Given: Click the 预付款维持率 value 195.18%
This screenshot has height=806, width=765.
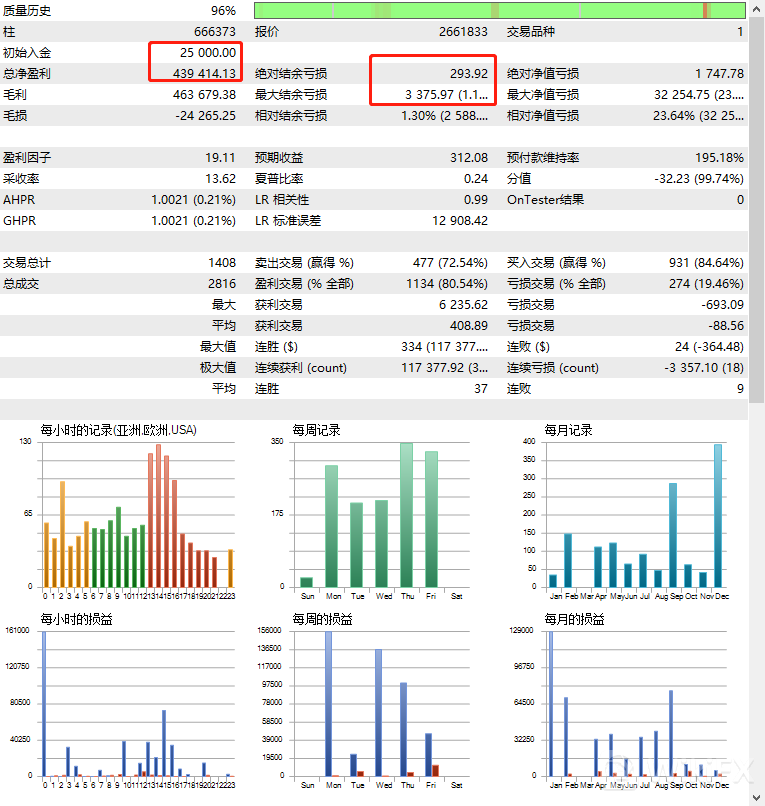Looking at the screenshot, I should (x=719, y=158).
